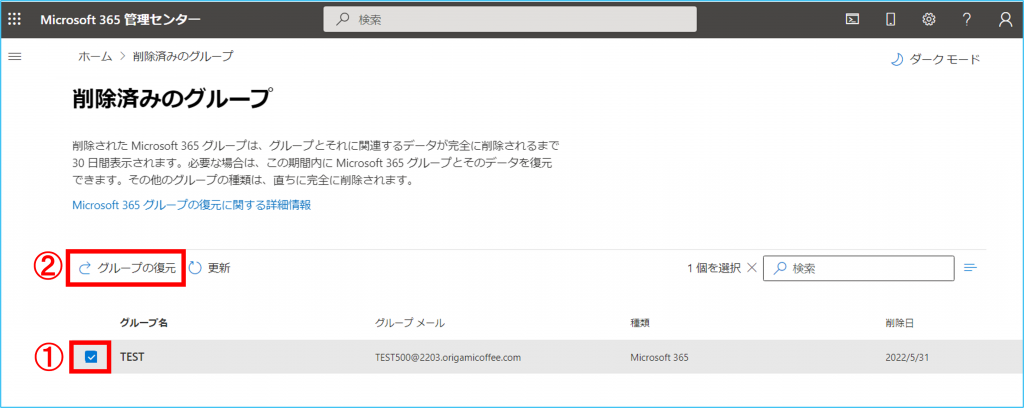1024x408 pixels.
Task: Open the account profile icon
Action: (x=1005, y=19)
